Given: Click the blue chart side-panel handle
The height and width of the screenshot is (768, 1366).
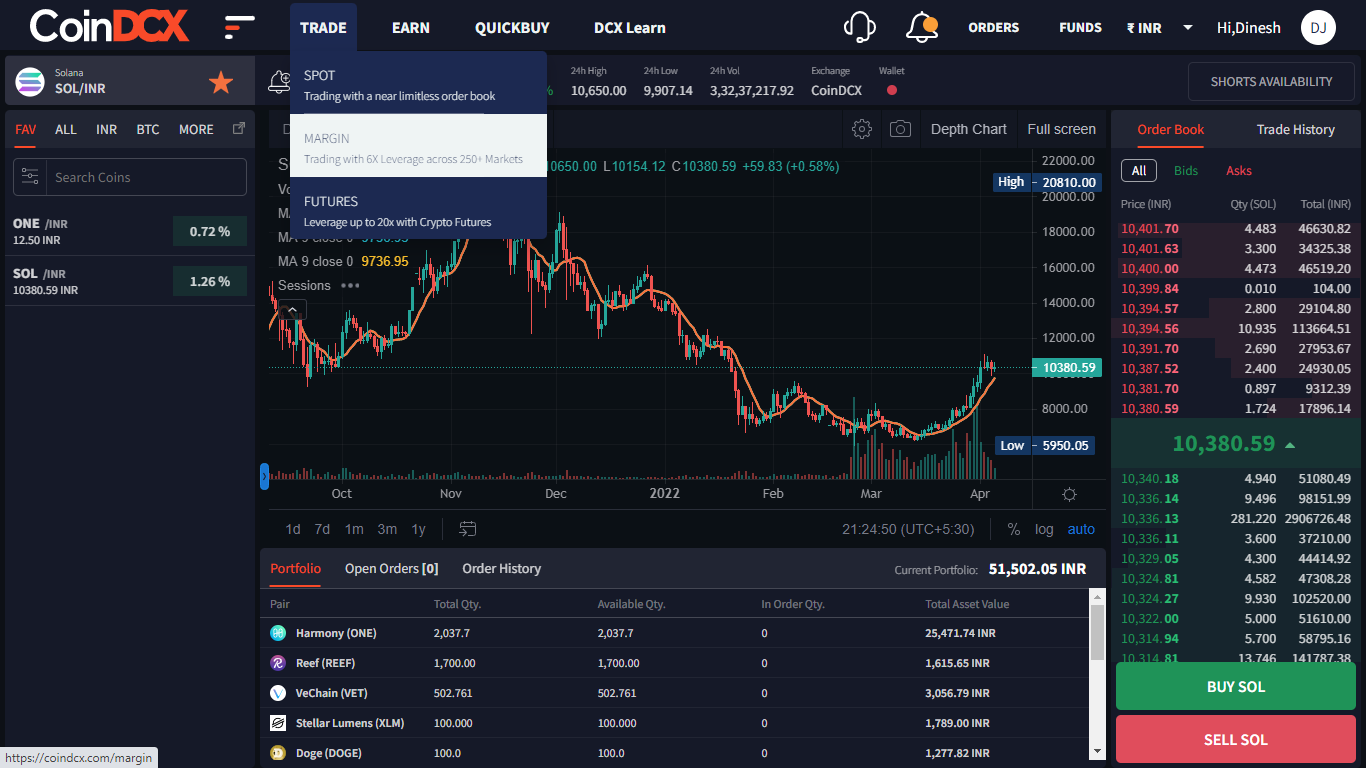Looking at the screenshot, I should click(x=264, y=476).
